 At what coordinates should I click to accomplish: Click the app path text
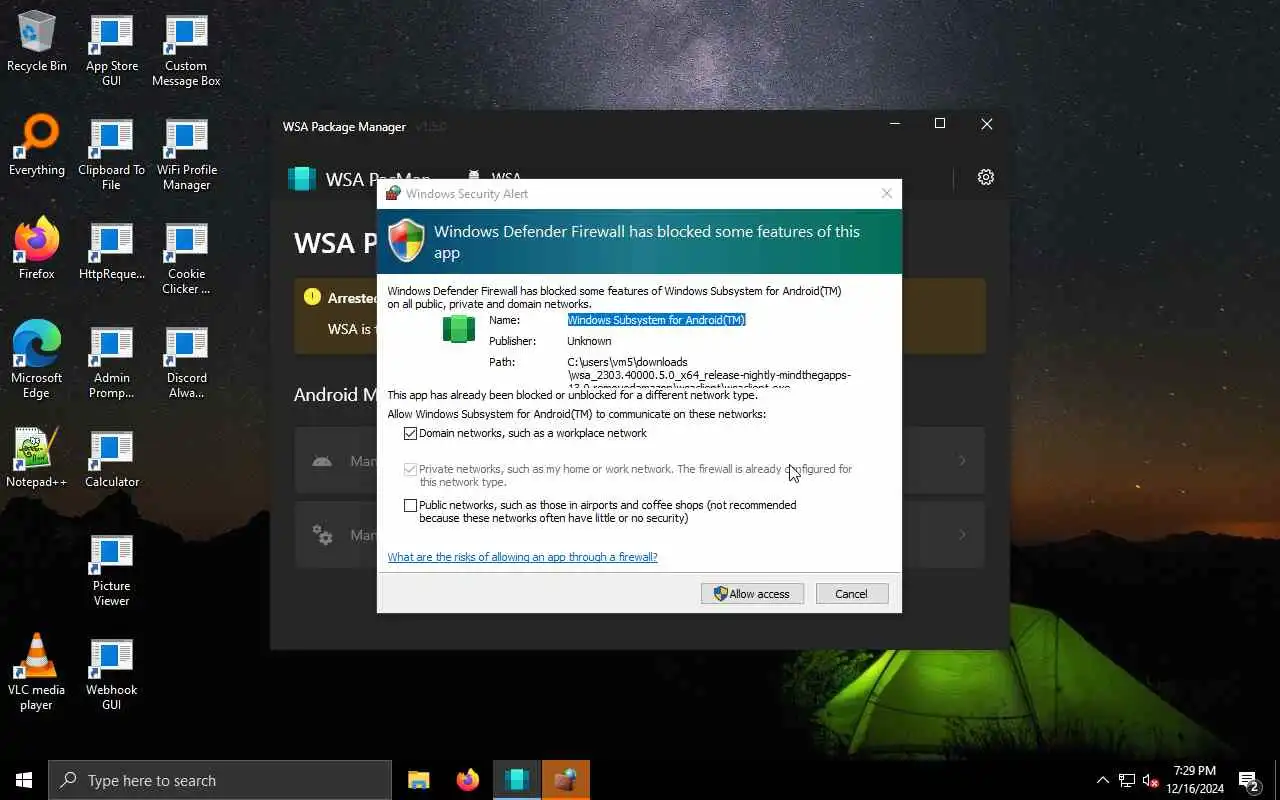[x=709, y=375]
